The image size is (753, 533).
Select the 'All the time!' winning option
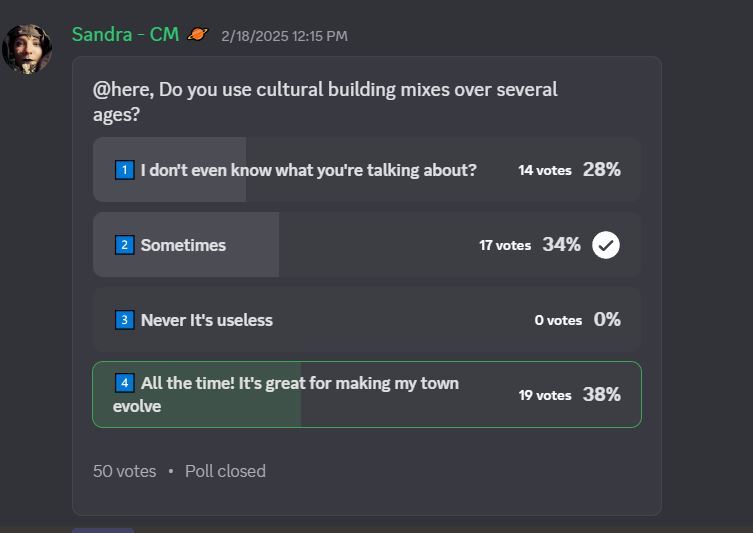tap(367, 394)
